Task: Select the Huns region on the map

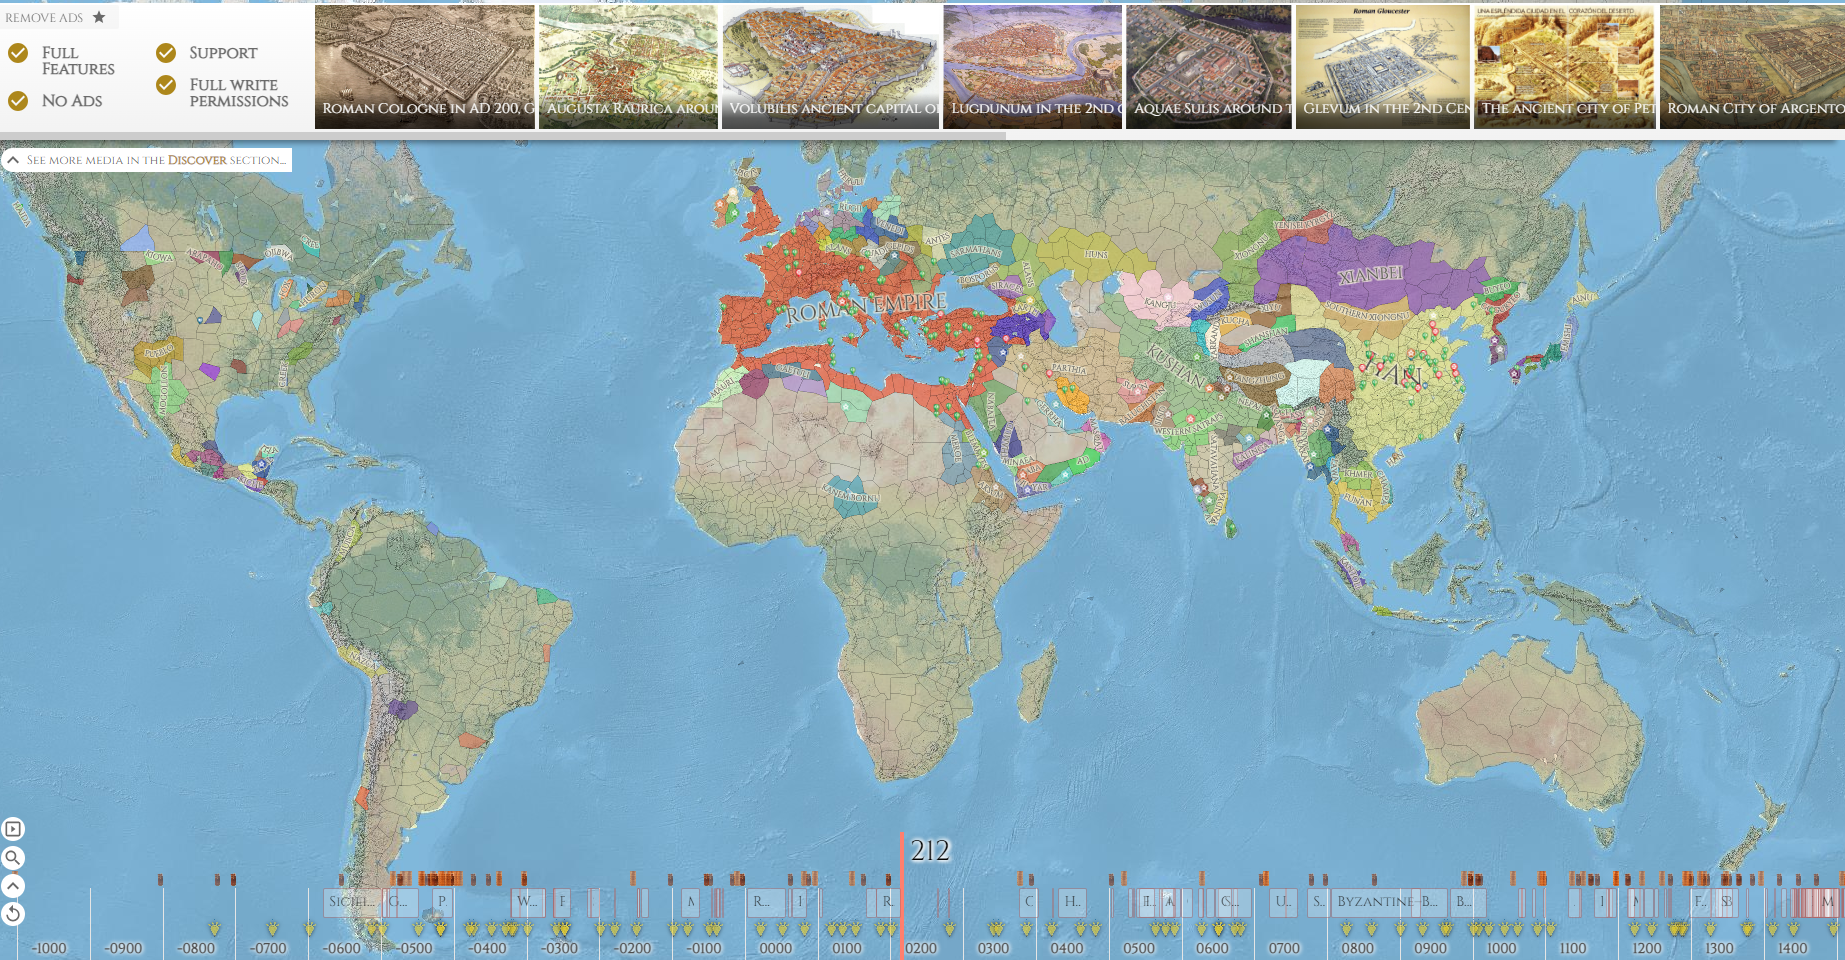Action: [1096, 255]
